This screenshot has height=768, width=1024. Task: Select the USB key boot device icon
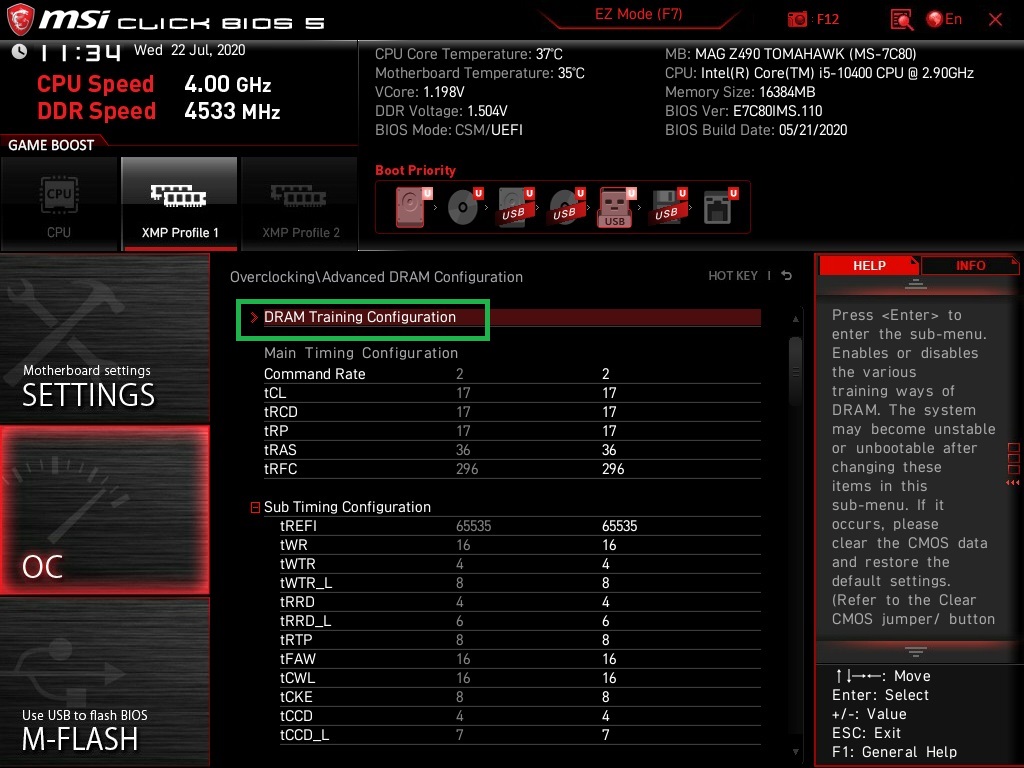(616, 208)
